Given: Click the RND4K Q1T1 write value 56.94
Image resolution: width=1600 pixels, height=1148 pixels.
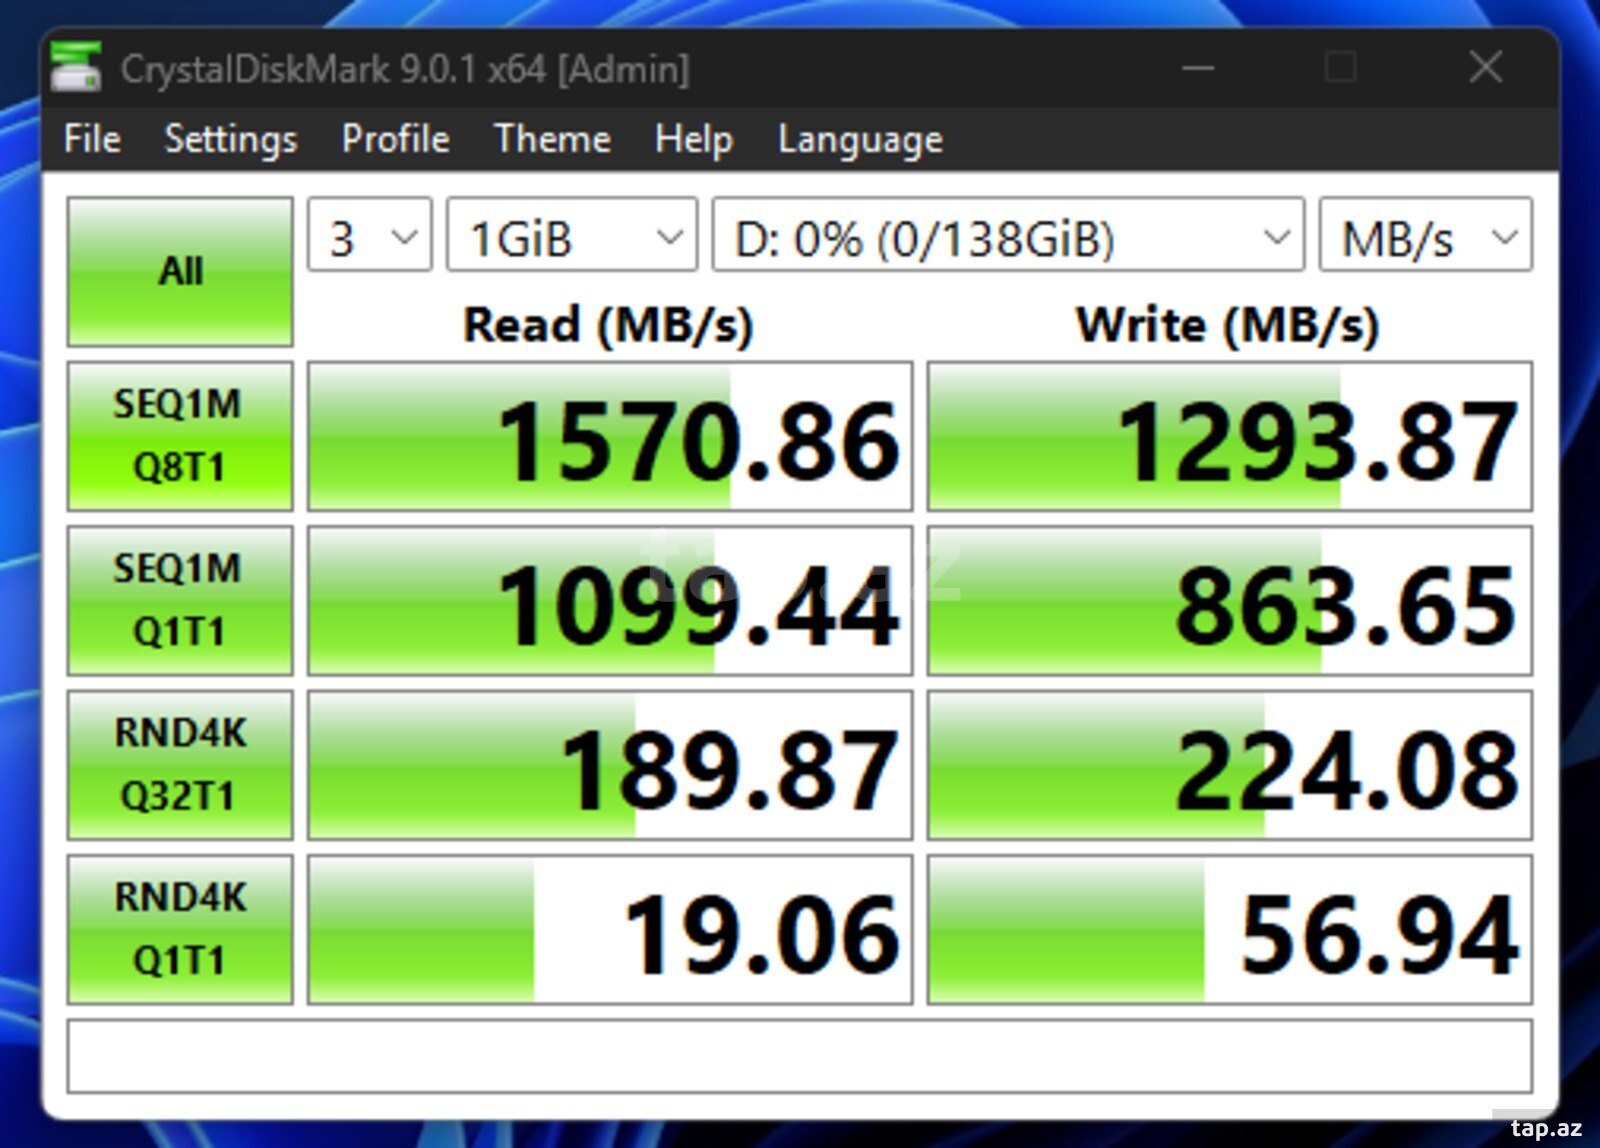Looking at the screenshot, I should [1230, 929].
